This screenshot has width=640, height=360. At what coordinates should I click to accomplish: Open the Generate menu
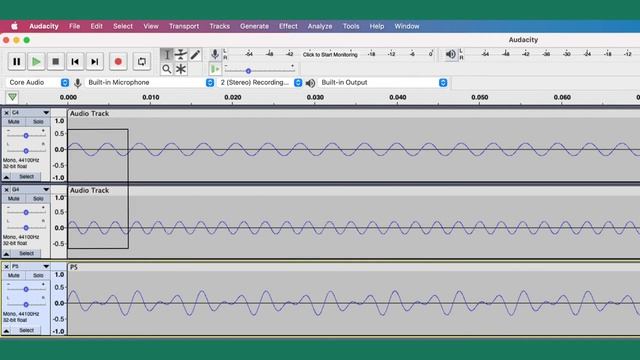(254, 26)
